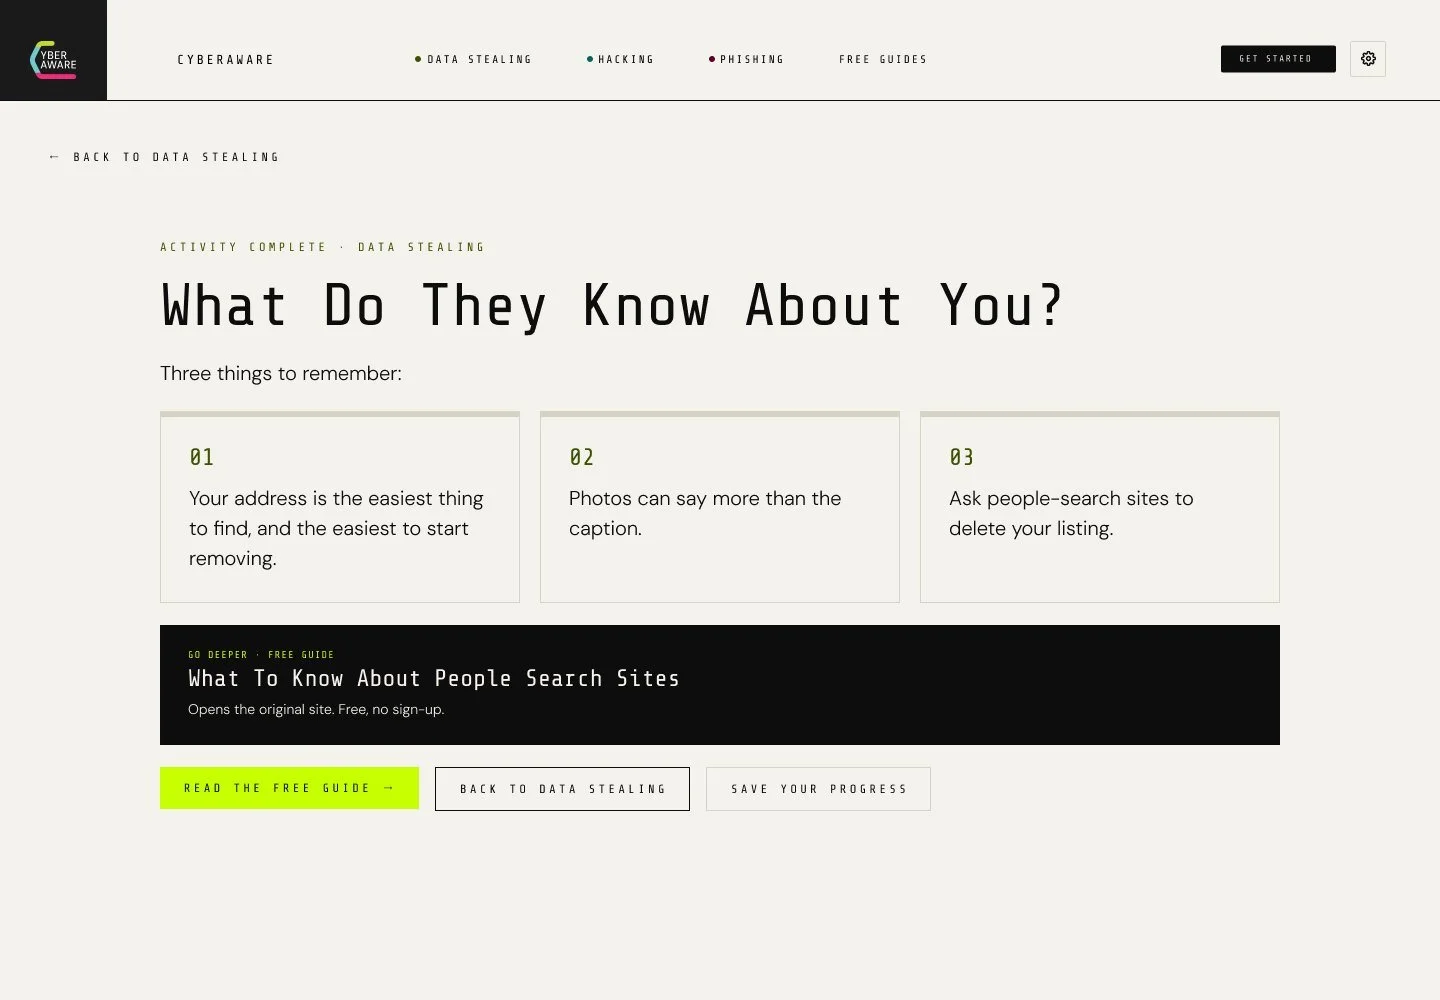1440x1000 pixels.
Task: Click the CYBERAWARE site name
Action: click(225, 60)
